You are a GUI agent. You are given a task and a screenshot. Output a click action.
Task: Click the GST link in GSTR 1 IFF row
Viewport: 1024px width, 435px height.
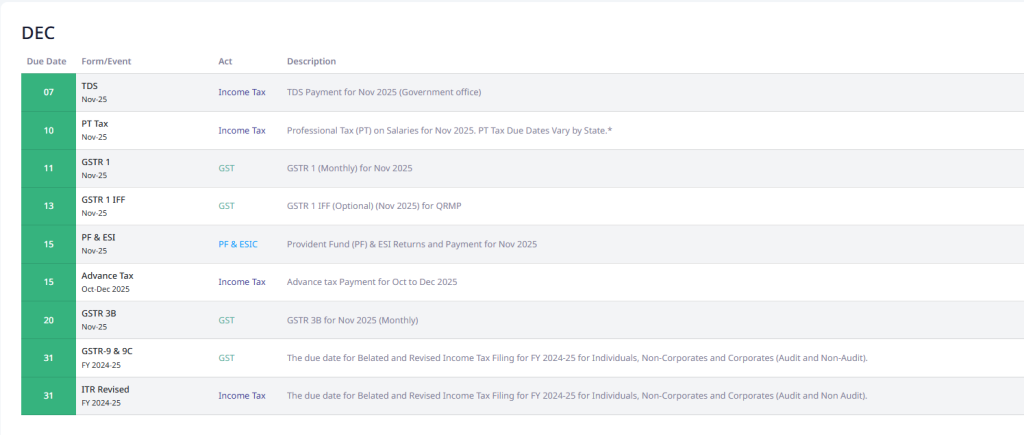226,206
